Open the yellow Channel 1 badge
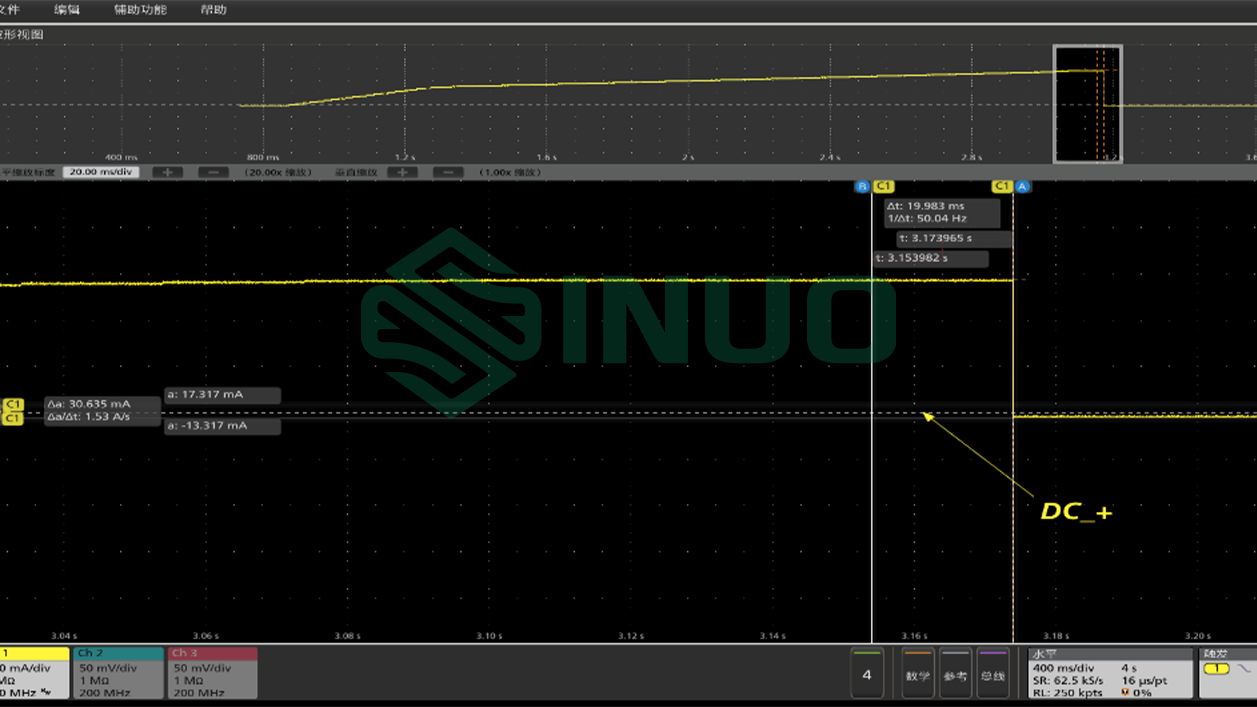The image size is (1257, 707). [x=34, y=673]
